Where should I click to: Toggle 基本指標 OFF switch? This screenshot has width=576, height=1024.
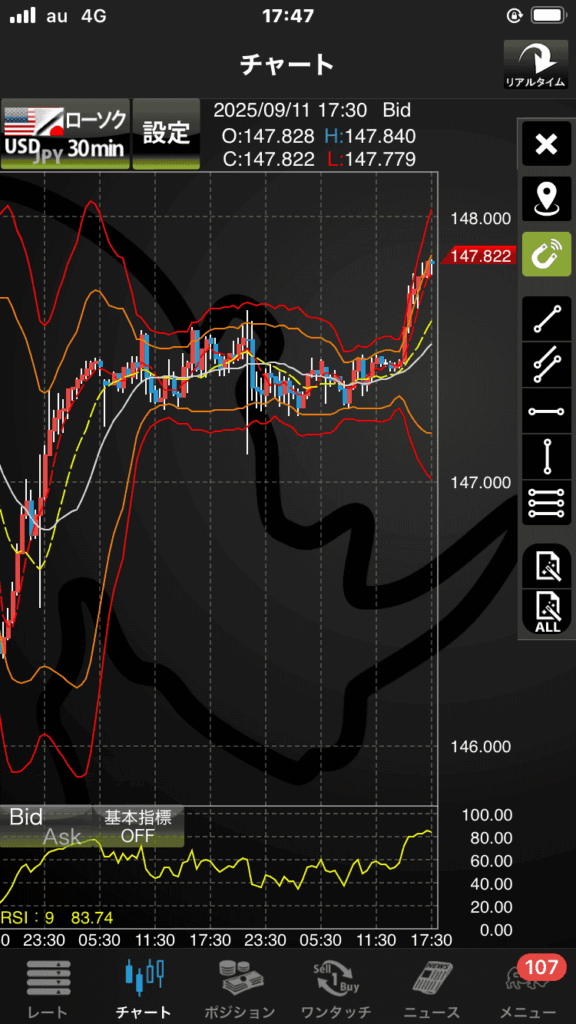pos(138,826)
